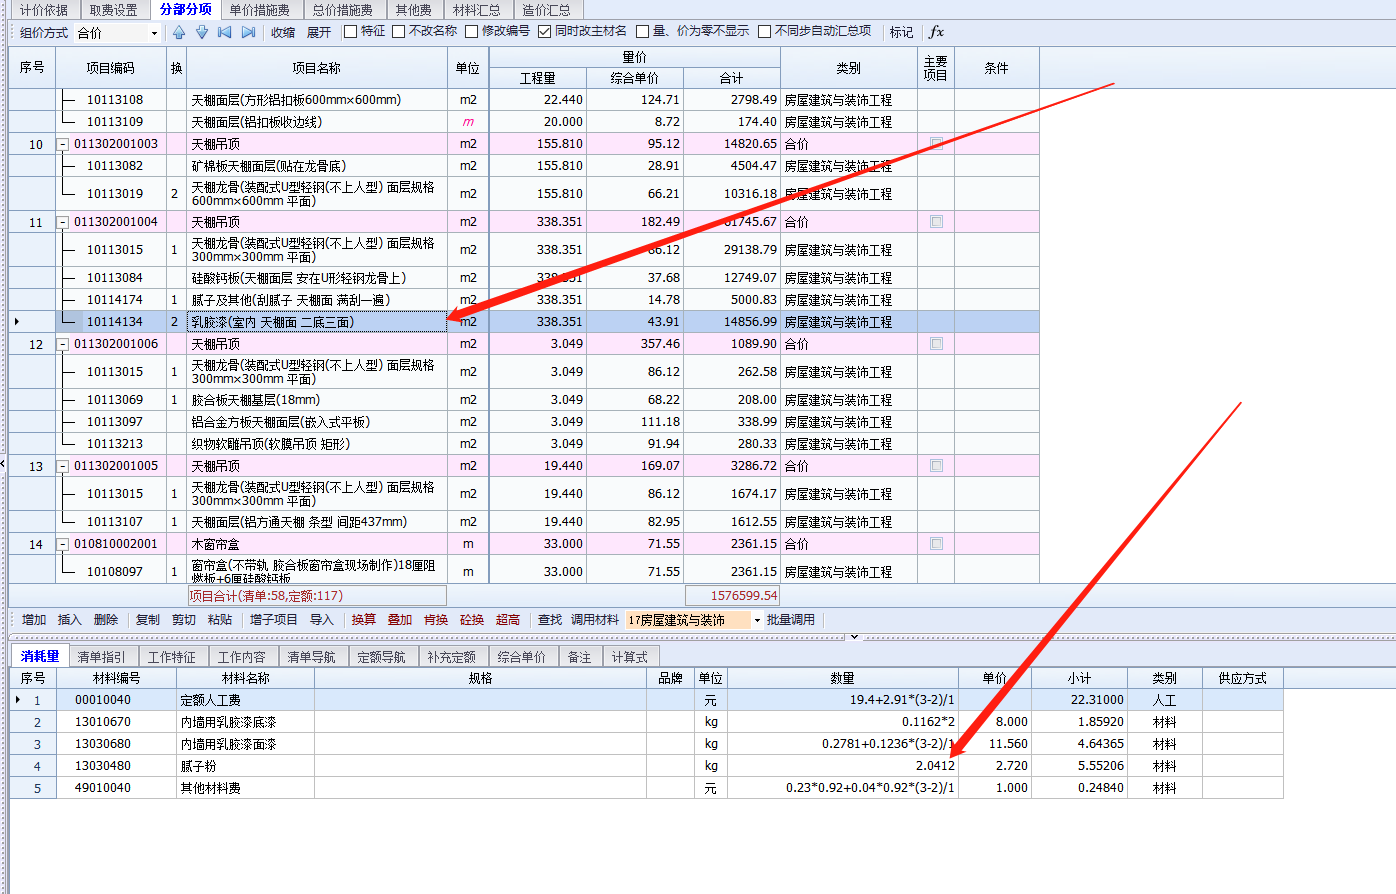Click the 删除 button
Image resolution: width=1396 pixels, height=894 pixels.
click(106, 620)
